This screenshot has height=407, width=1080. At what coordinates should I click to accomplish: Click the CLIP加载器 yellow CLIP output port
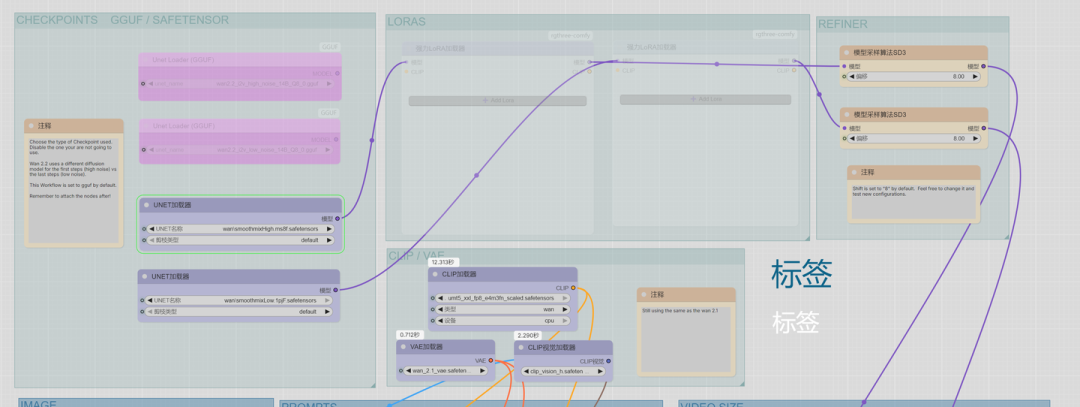[573, 288]
